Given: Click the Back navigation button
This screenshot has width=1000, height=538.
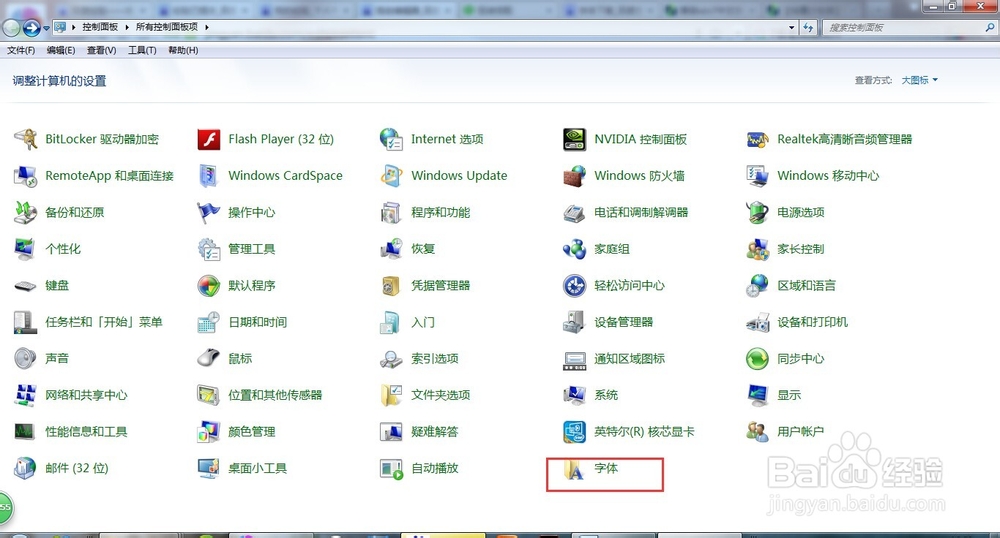Looking at the screenshot, I should tap(11, 28).
